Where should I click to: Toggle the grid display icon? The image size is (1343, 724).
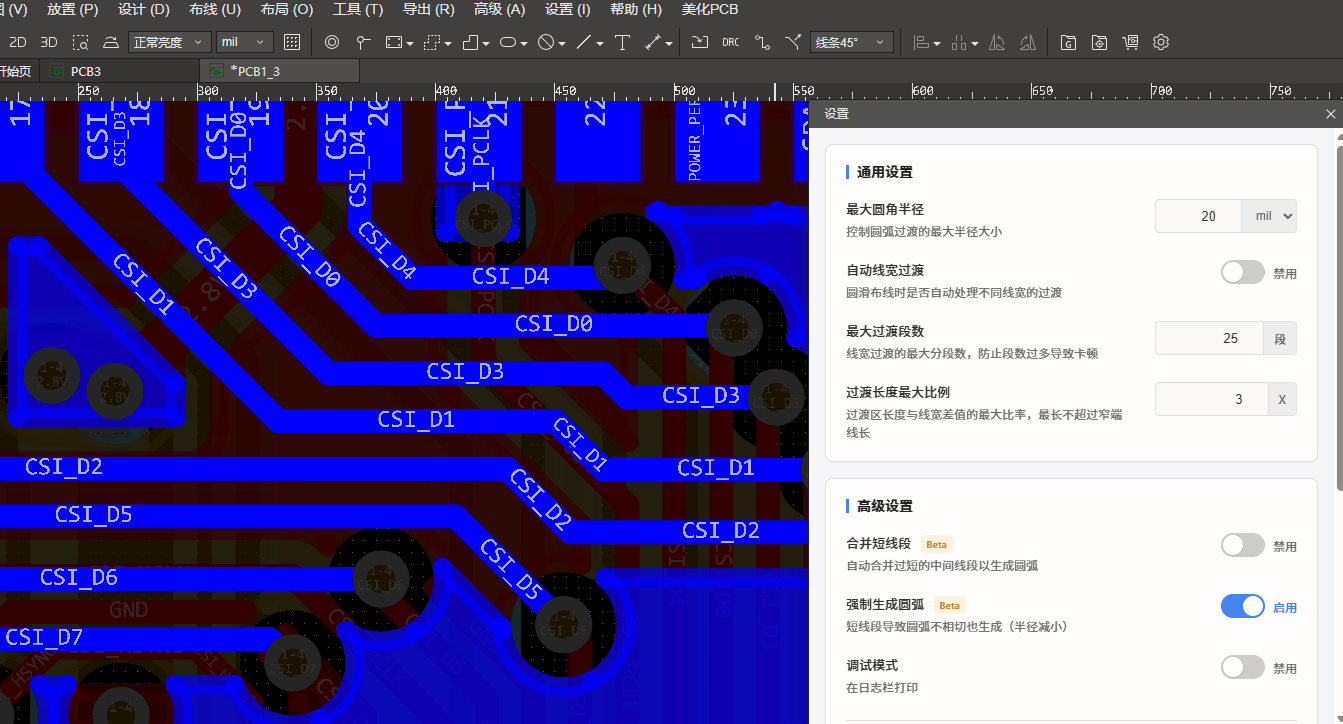(292, 42)
